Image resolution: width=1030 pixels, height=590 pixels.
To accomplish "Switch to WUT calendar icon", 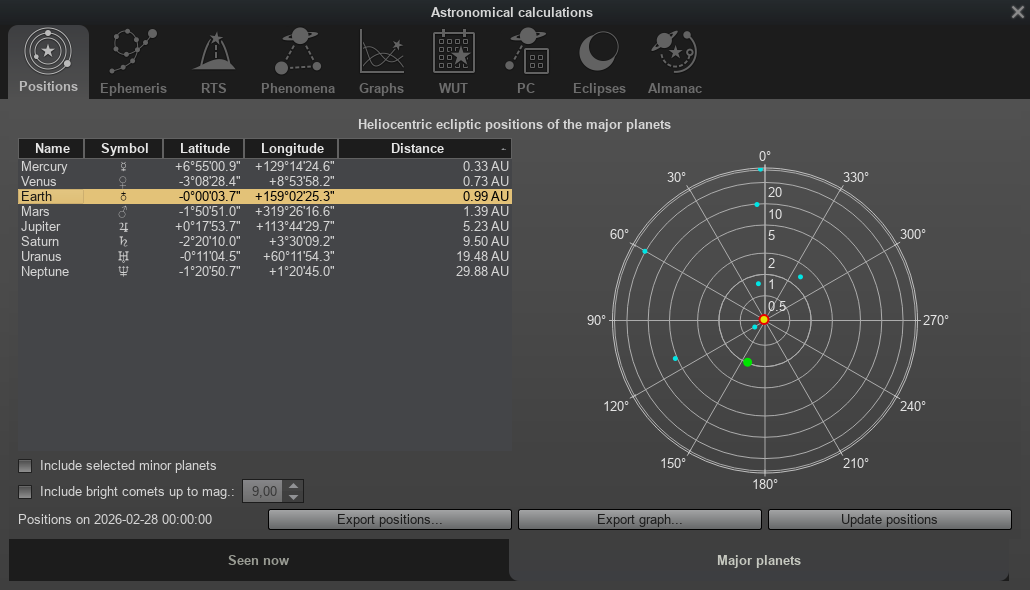I will coord(453,62).
